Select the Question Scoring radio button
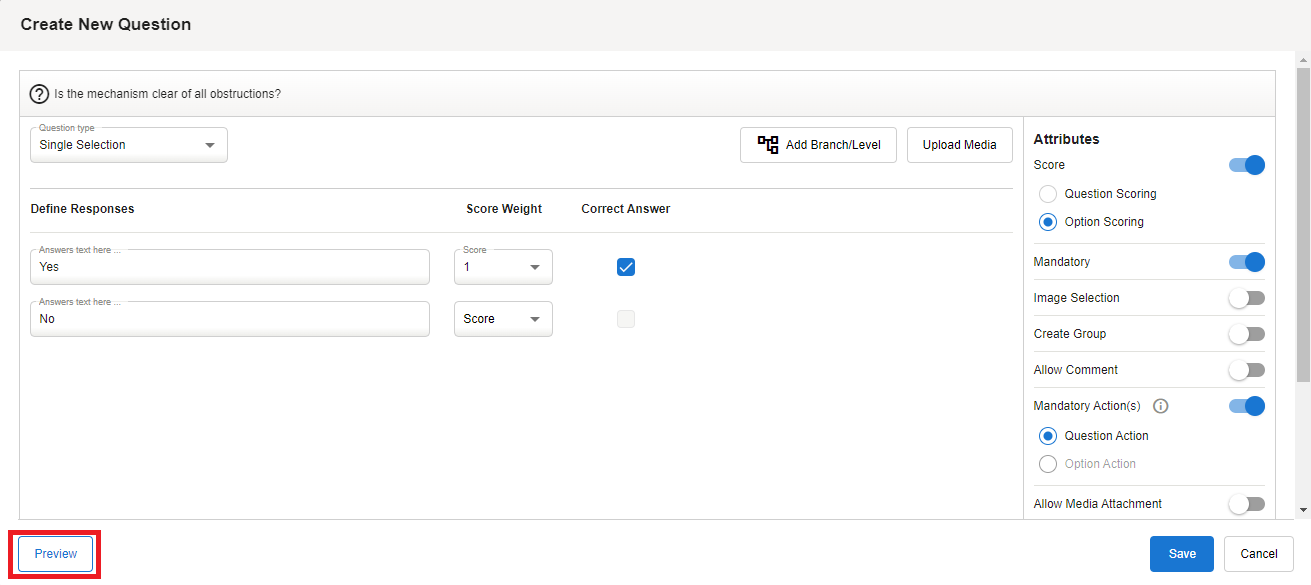The height and width of the screenshot is (585, 1311). (1048, 194)
